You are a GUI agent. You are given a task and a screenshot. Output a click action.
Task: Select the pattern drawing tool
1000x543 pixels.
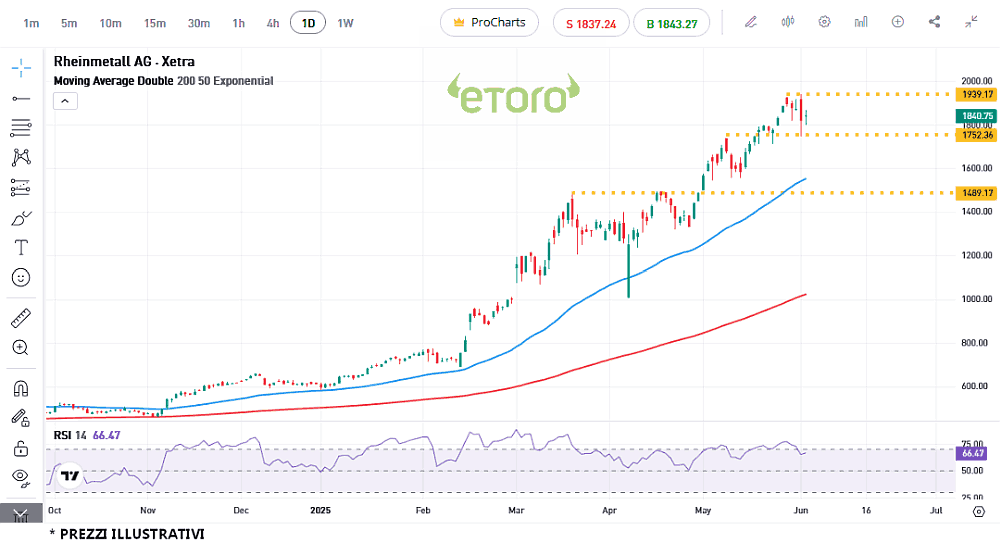click(x=21, y=157)
